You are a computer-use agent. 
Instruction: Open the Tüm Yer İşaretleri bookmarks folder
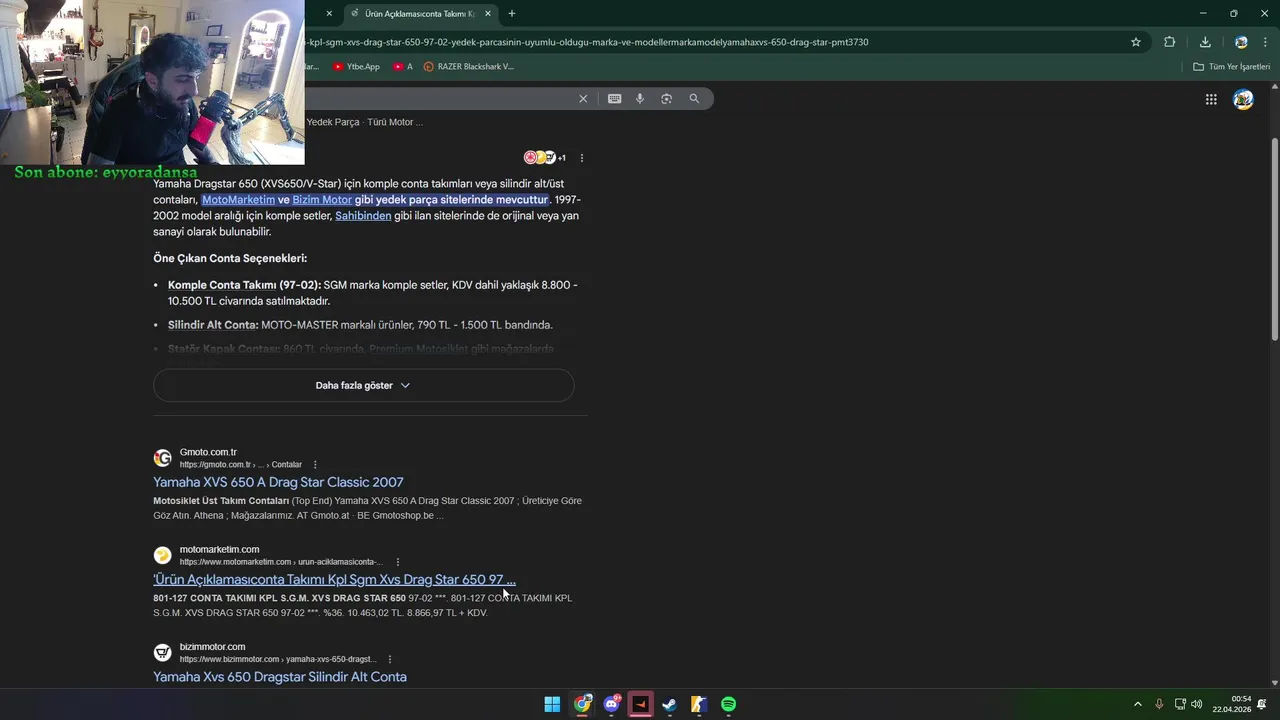1231,66
